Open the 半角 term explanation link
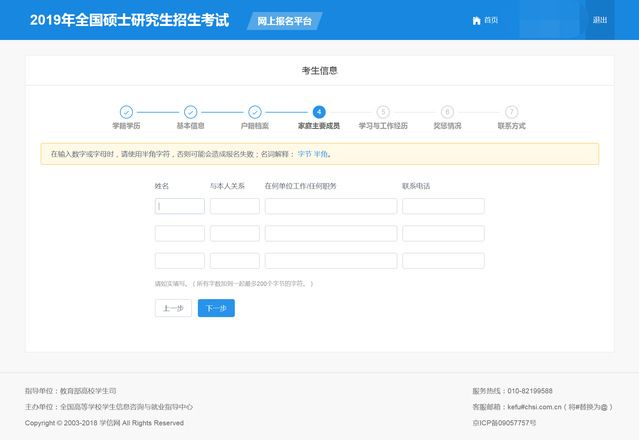This screenshot has height=440, width=639. [321, 154]
